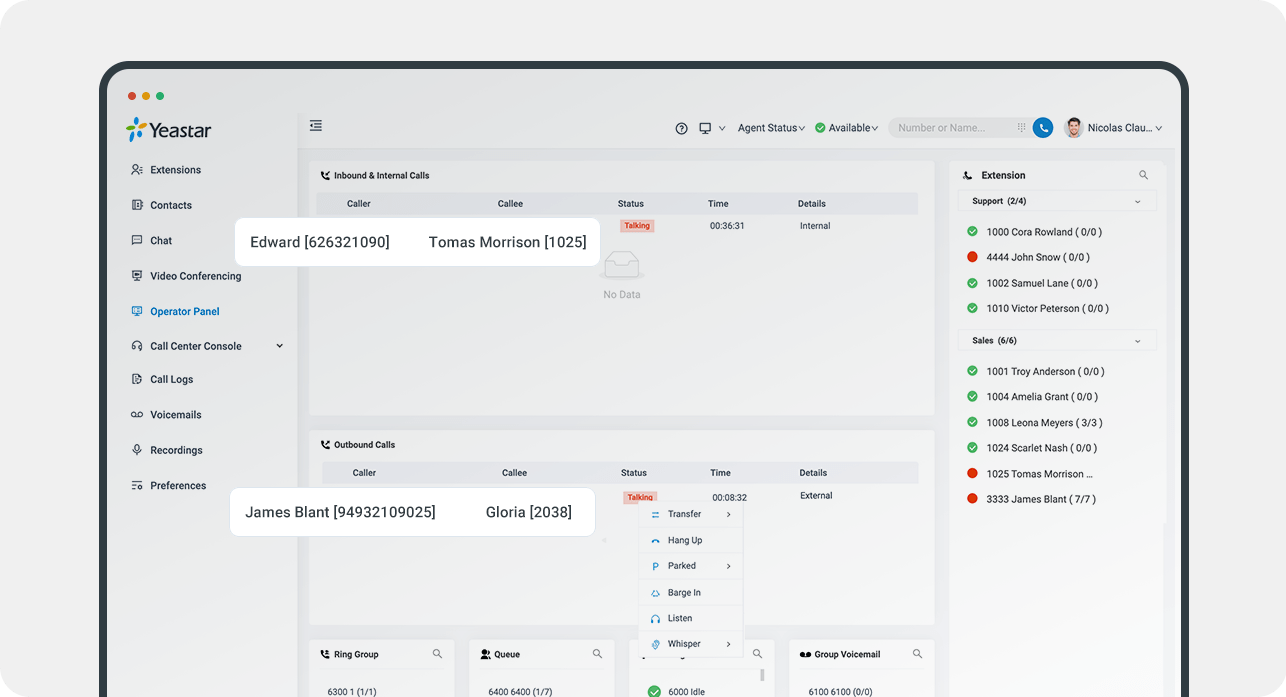The width and height of the screenshot is (1286, 697).
Task: Open Voicemails page
Action: click(x=176, y=415)
